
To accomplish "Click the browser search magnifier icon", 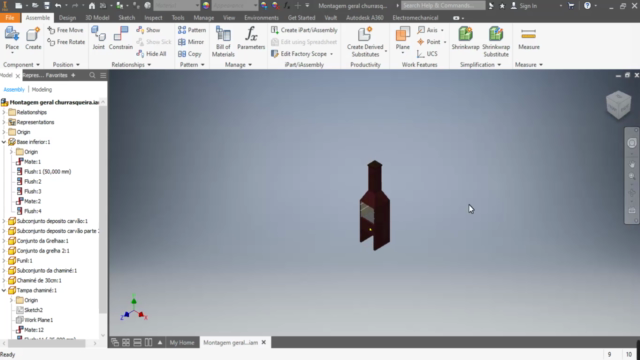I will (92, 75).
